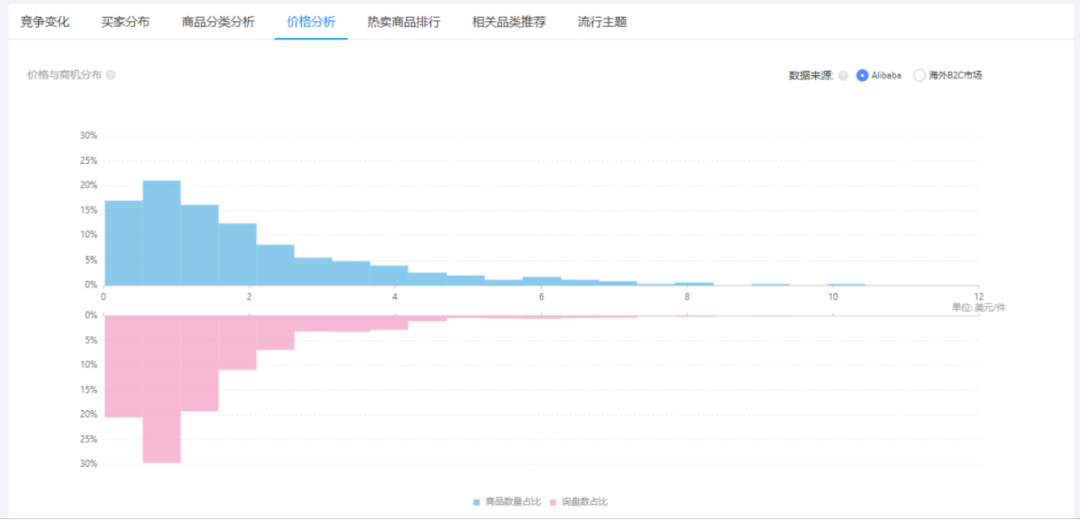Click the x-axis value 12
The width and height of the screenshot is (1080, 520).
(977, 296)
